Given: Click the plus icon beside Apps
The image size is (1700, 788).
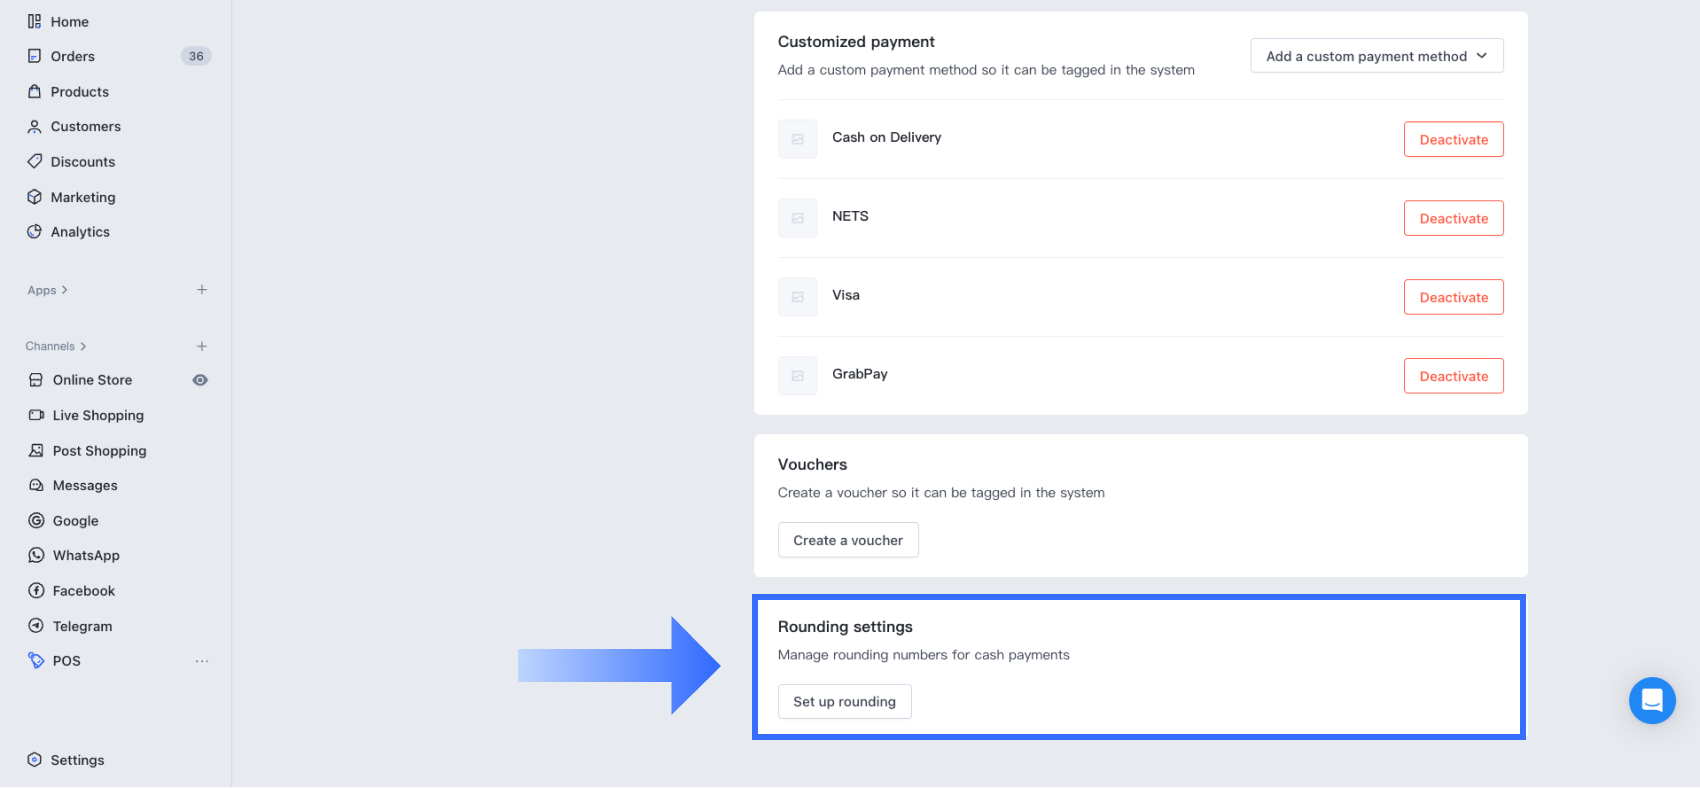Looking at the screenshot, I should [x=202, y=290].
